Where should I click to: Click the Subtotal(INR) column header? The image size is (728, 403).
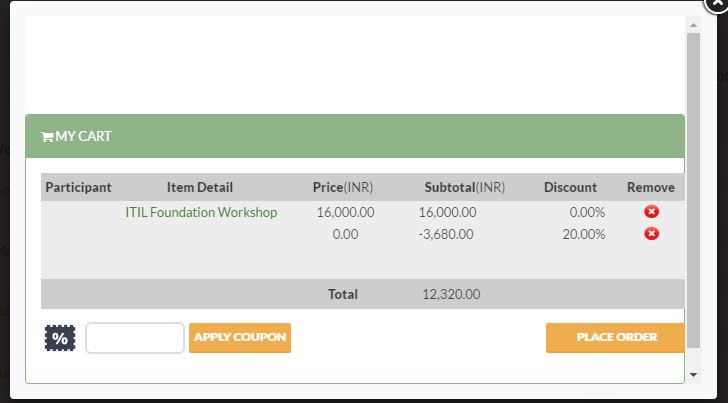point(464,187)
